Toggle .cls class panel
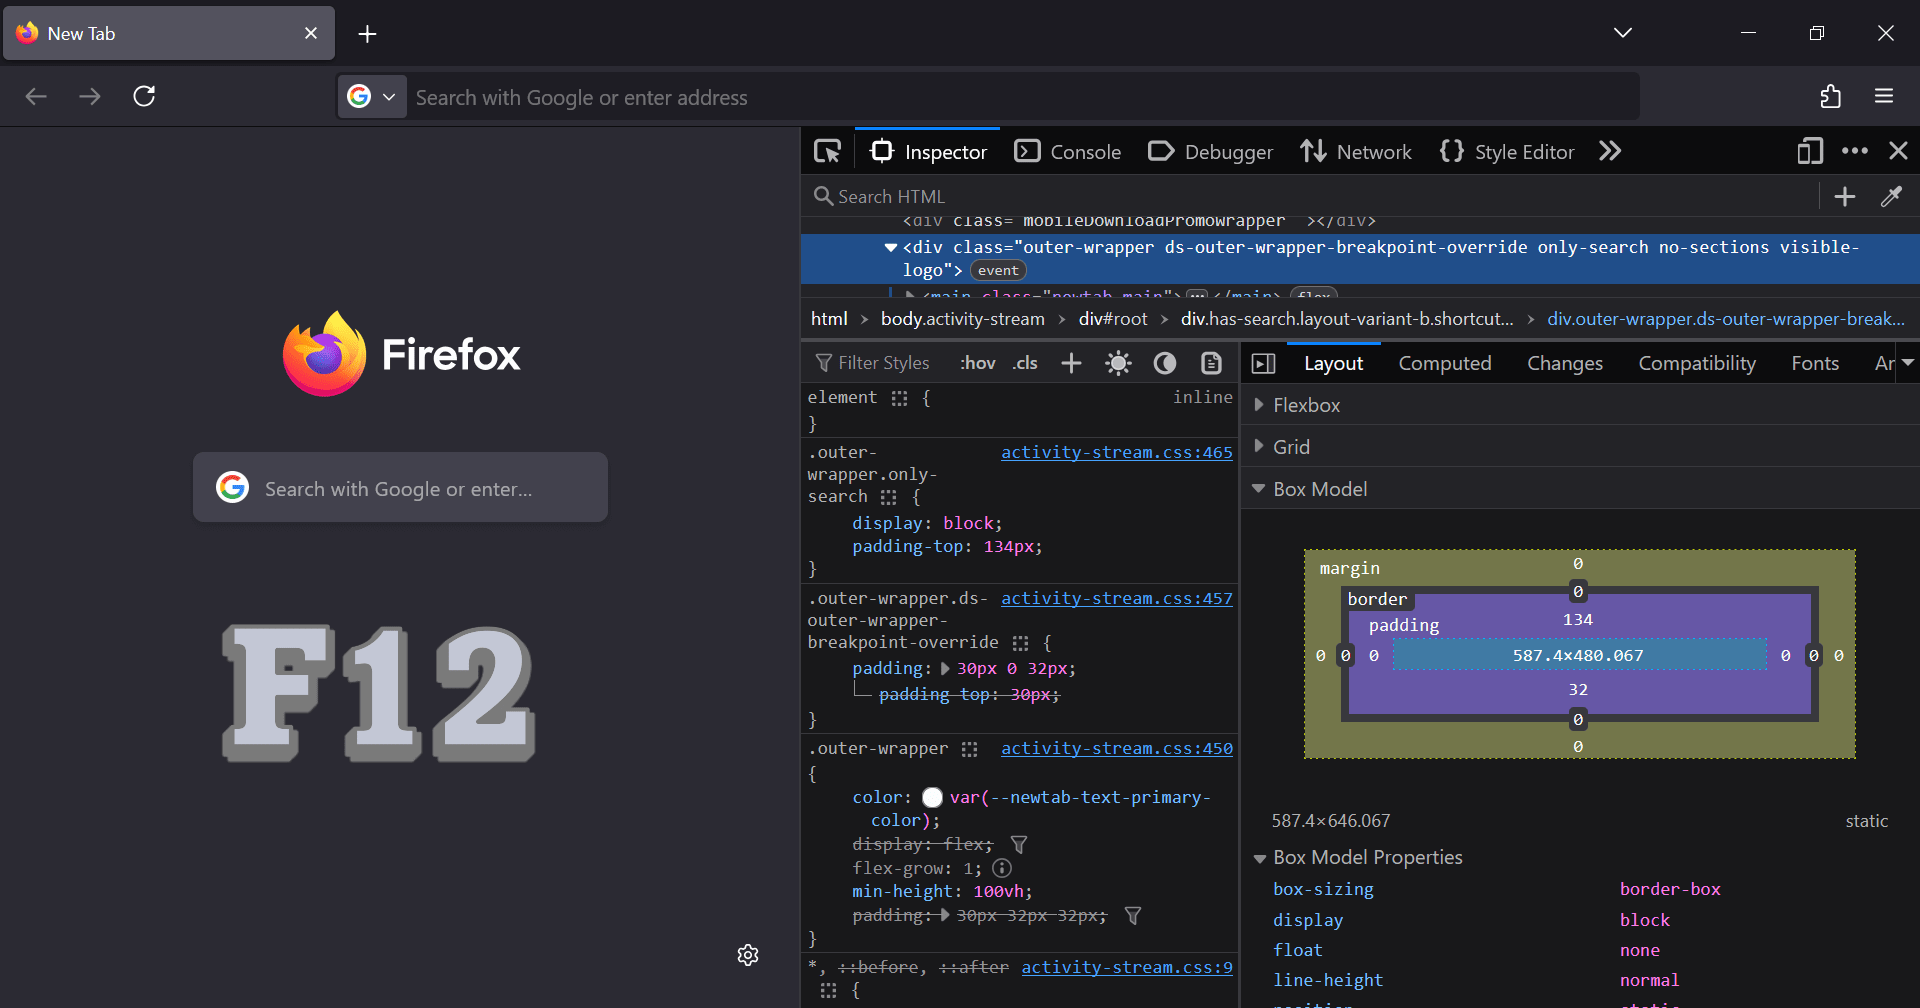Image resolution: width=1920 pixels, height=1008 pixels. [x=1025, y=363]
